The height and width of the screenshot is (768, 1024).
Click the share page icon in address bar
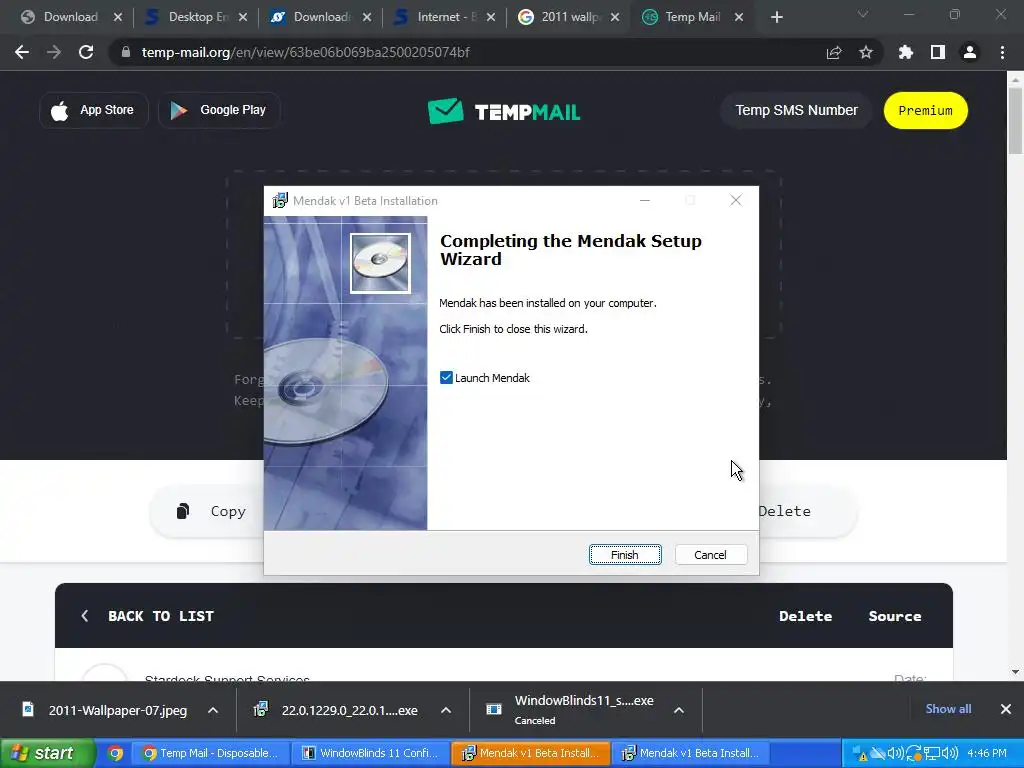[x=834, y=52]
